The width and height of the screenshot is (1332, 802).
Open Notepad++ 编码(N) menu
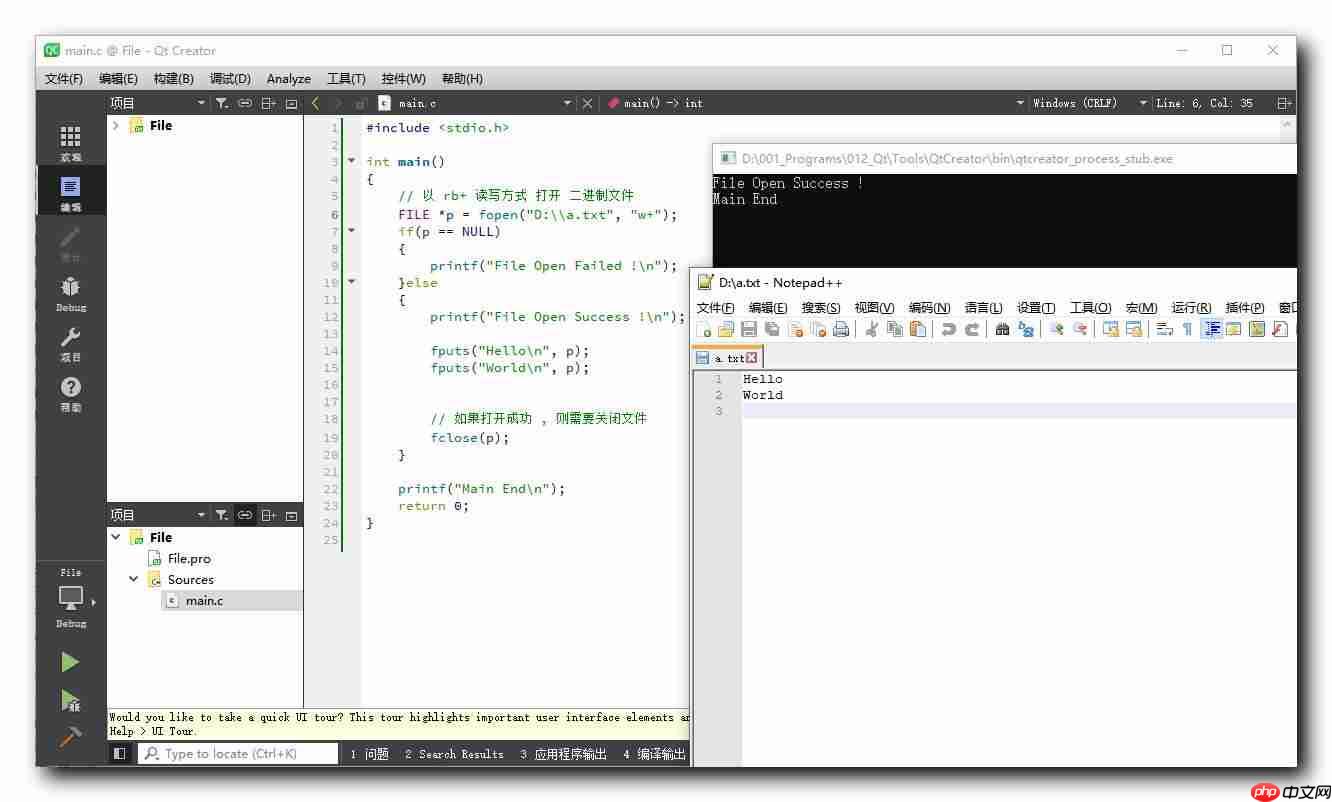[929, 307]
